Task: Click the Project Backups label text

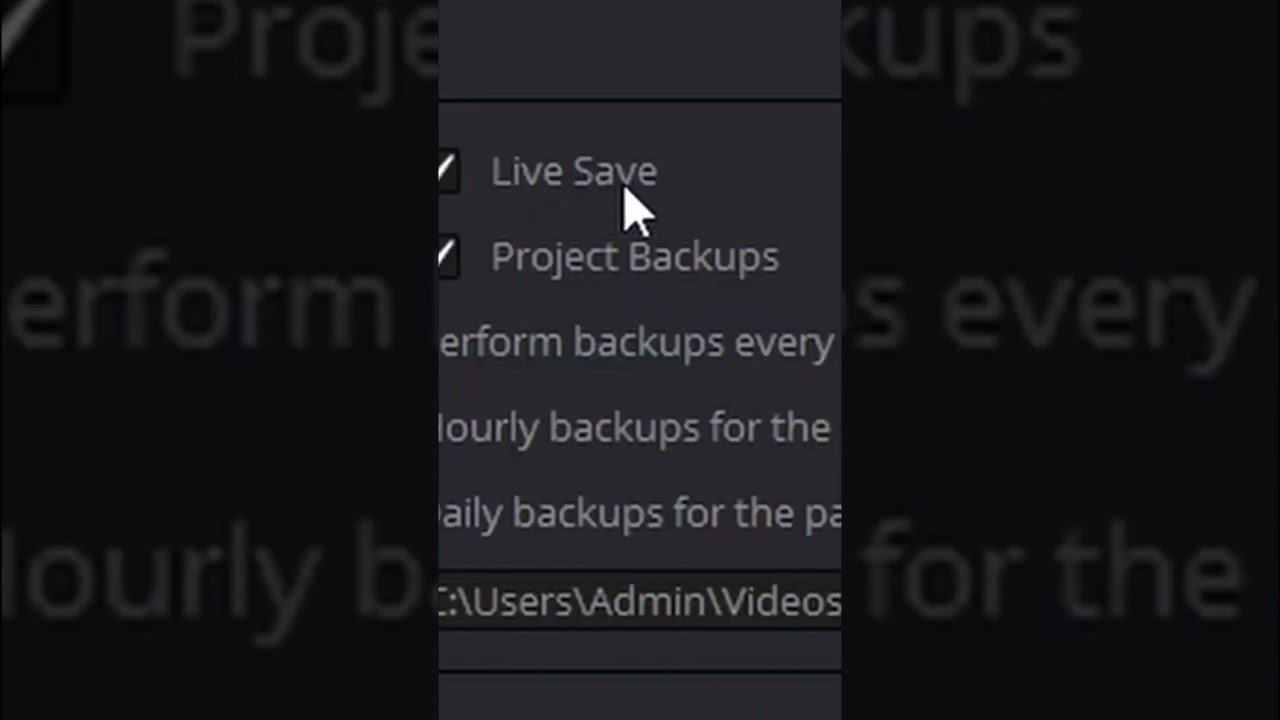Action: (x=635, y=257)
